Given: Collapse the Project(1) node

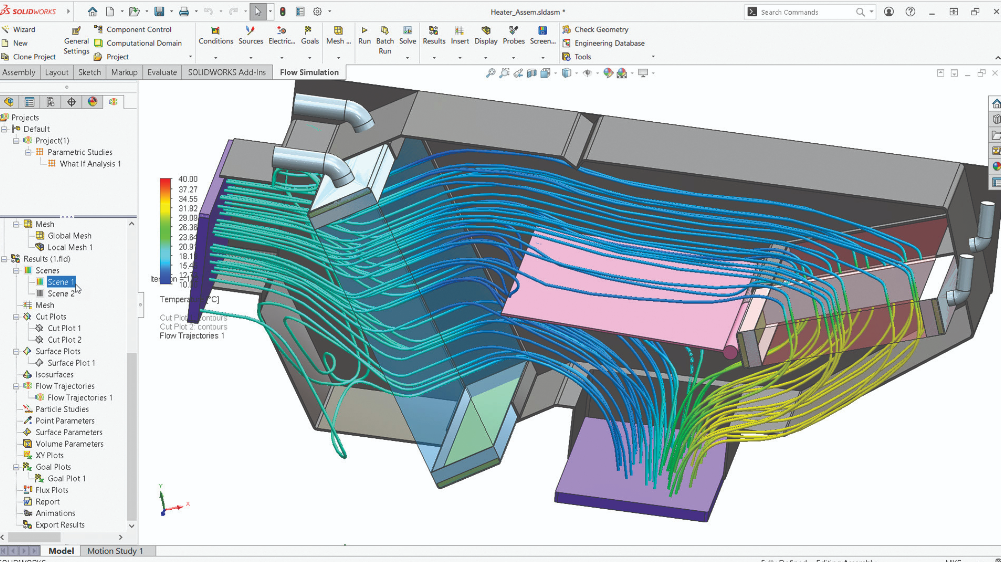Looking at the screenshot, I should [16, 140].
